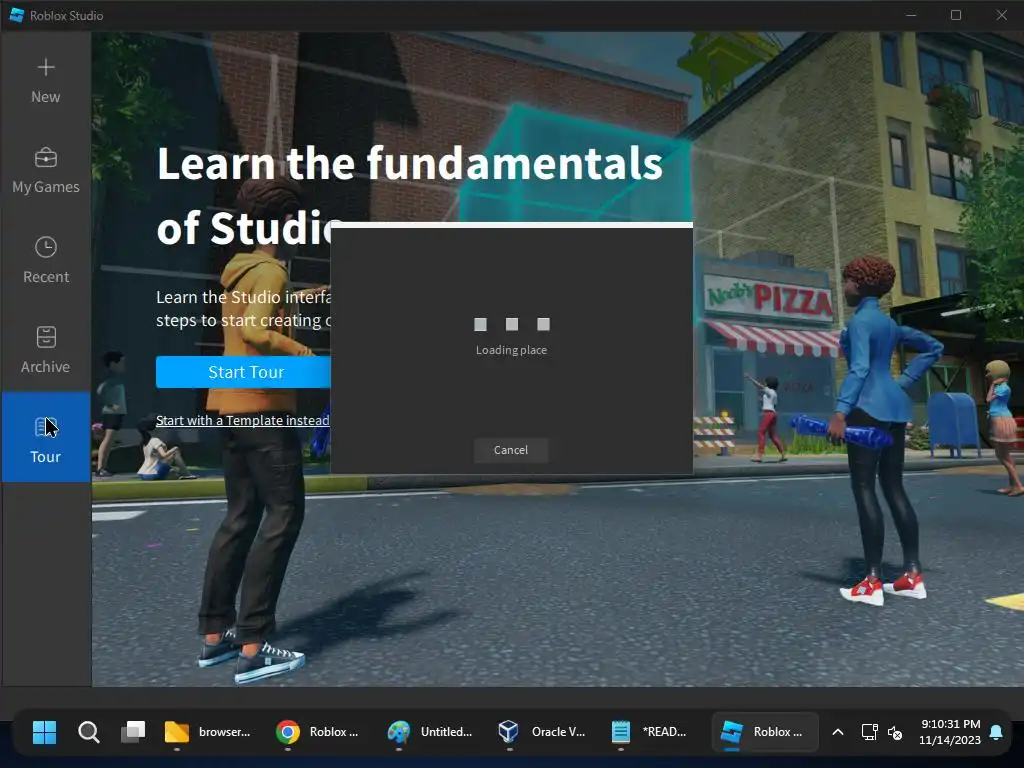1024x768 pixels.
Task: Expand the hidden system tray icons
Action: click(x=838, y=732)
